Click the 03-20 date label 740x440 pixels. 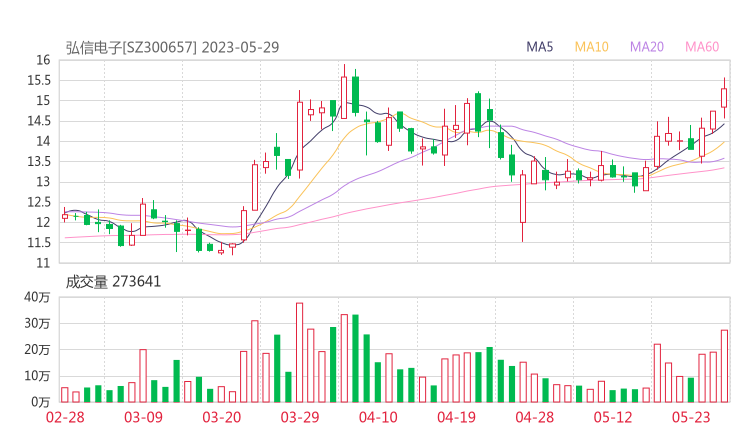(222, 417)
